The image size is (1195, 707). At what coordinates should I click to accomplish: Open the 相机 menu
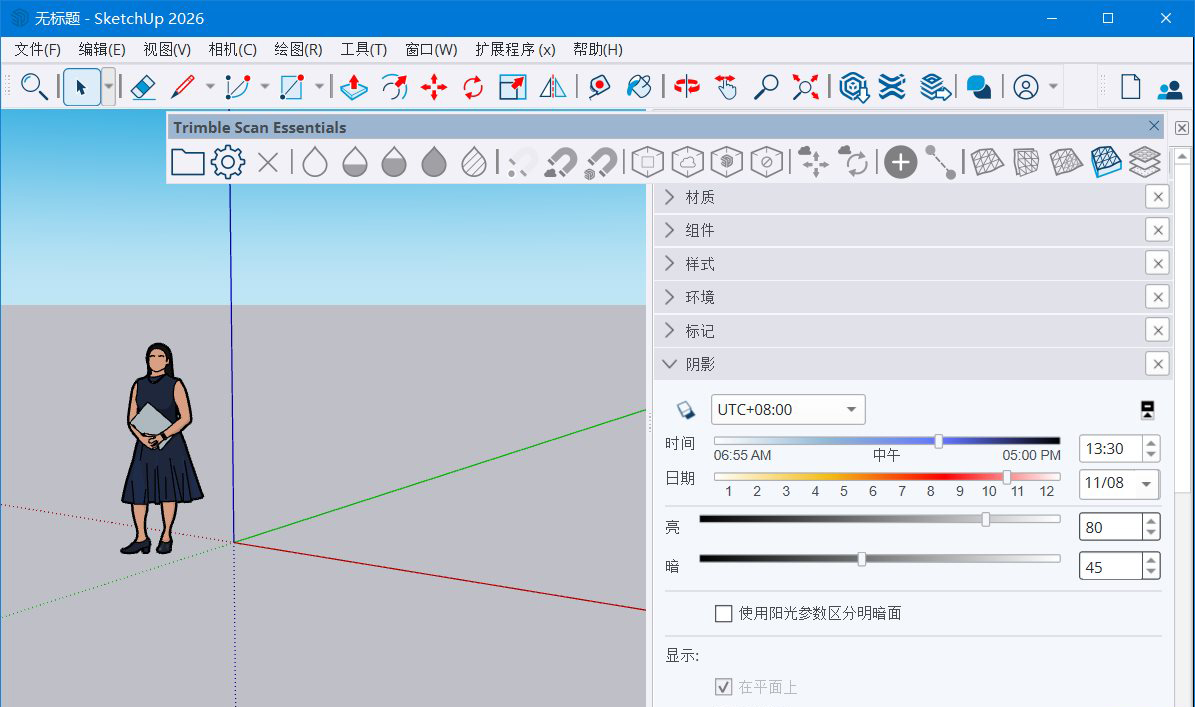pos(232,49)
